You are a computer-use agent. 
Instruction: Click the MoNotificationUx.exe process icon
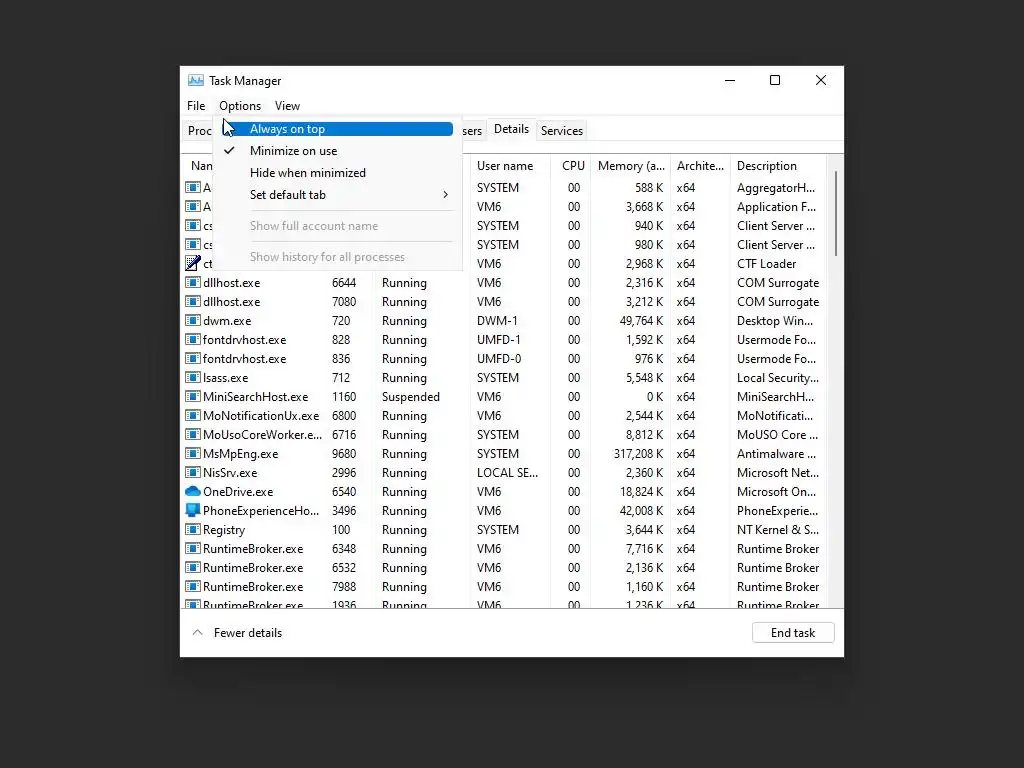193,415
